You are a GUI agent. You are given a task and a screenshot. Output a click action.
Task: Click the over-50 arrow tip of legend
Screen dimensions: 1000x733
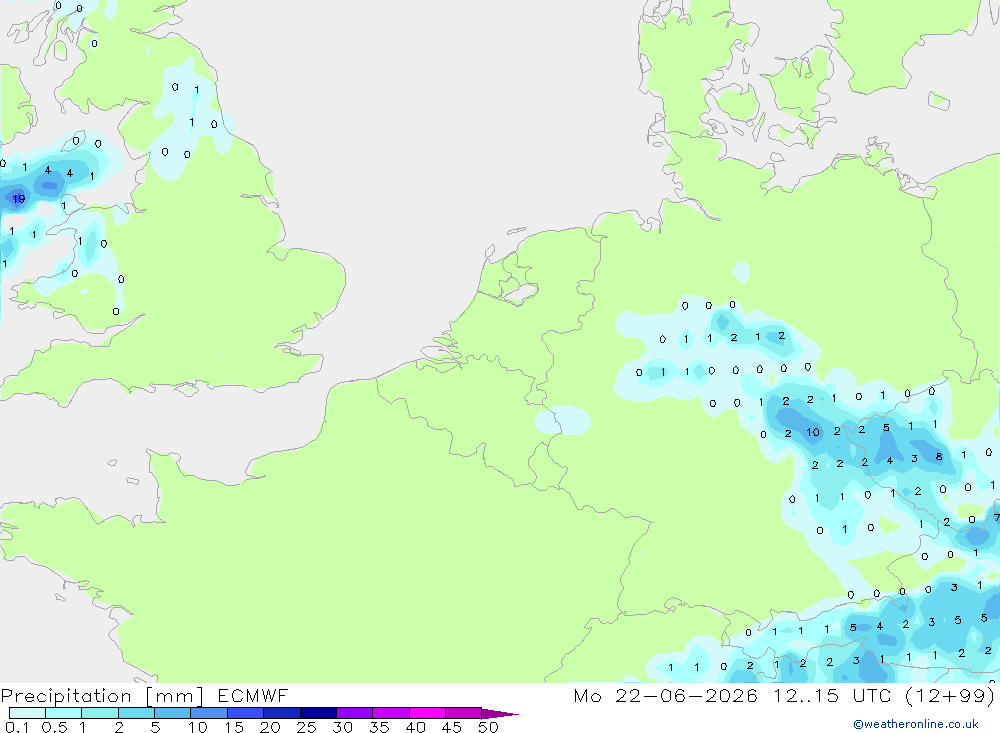501,713
